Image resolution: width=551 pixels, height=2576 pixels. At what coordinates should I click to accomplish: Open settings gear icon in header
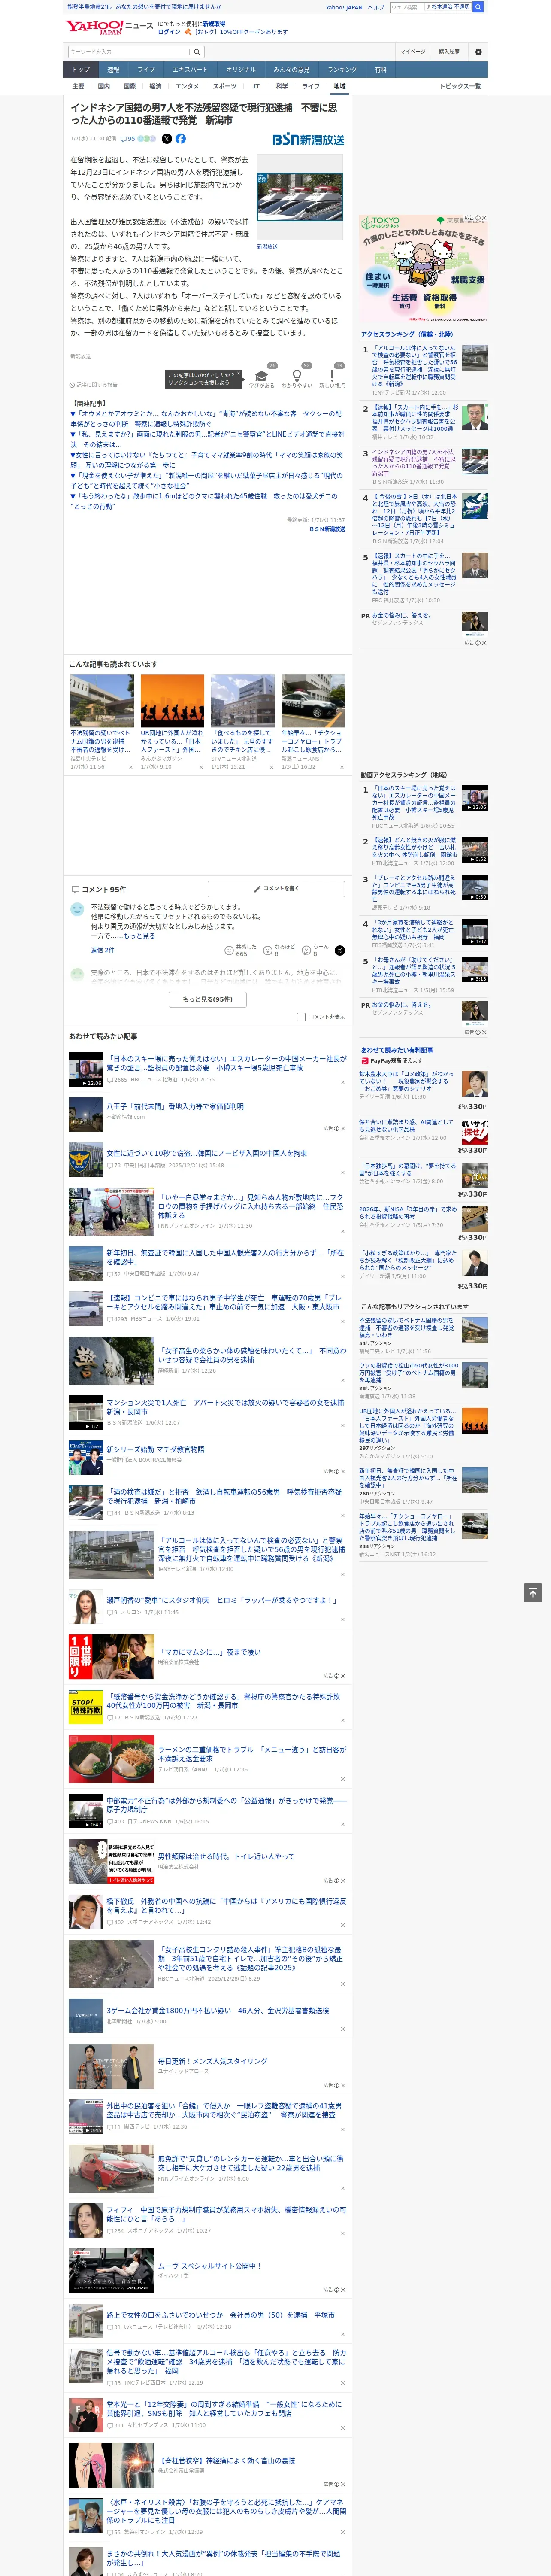[x=478, y=52]
